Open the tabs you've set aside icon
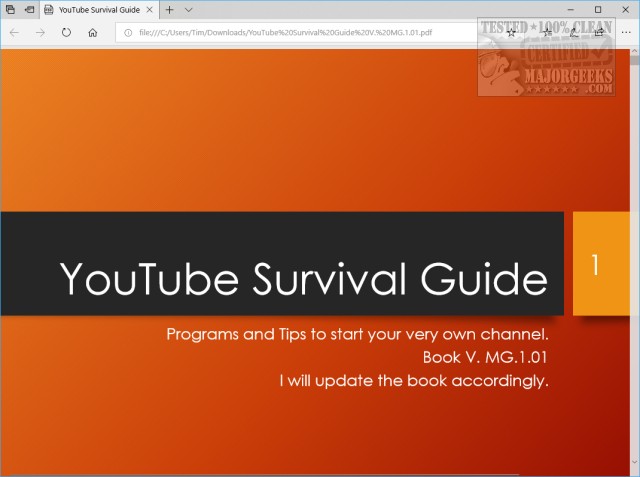This screenshot has width=640, height=477. point(10,9)
